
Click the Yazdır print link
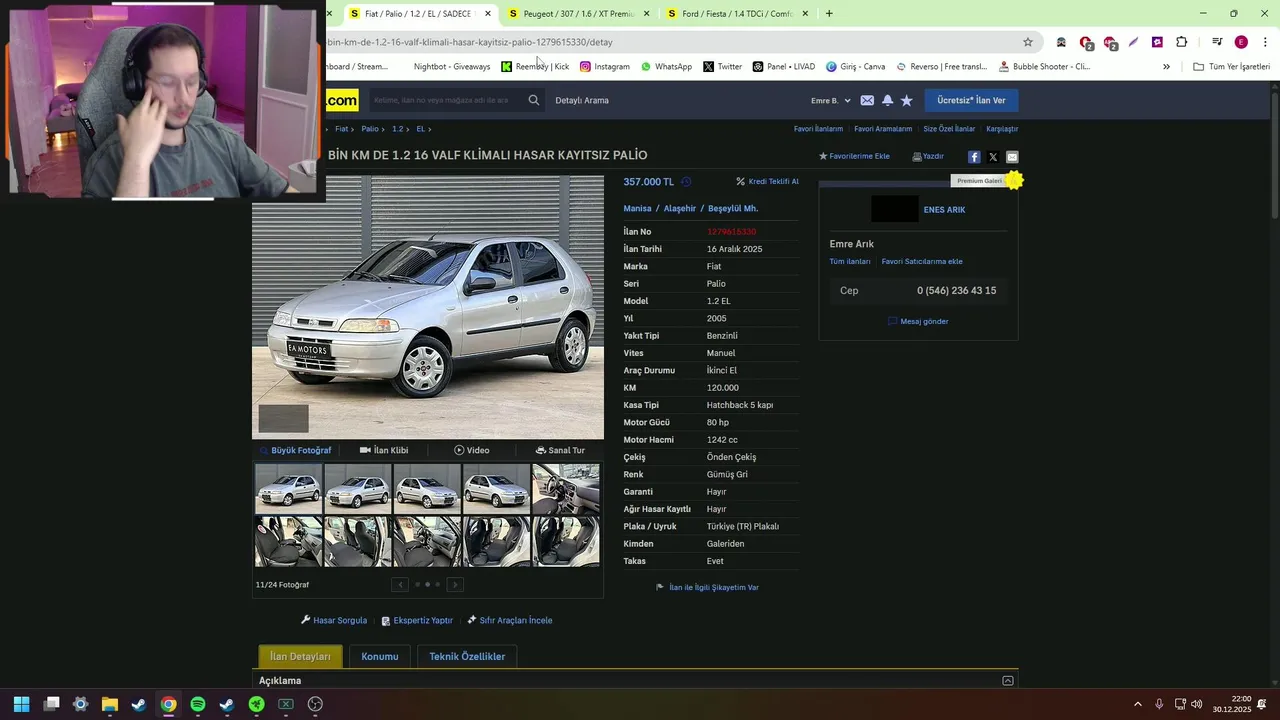click(928, 156)
